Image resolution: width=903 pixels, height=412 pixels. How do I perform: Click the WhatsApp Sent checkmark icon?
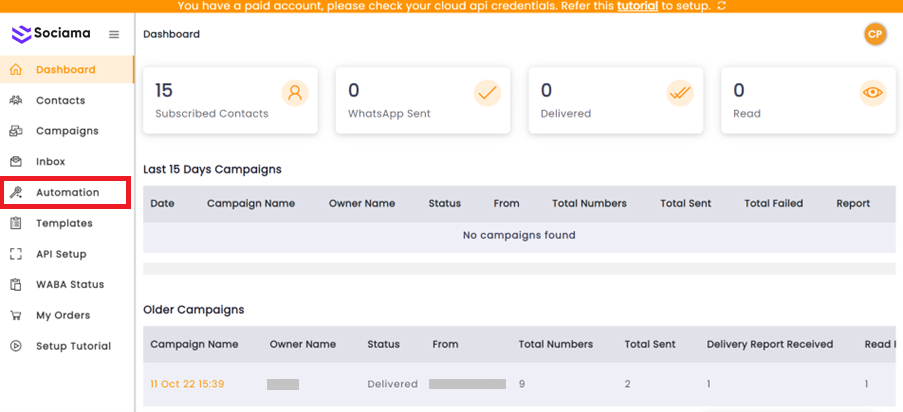click(487, 93)
